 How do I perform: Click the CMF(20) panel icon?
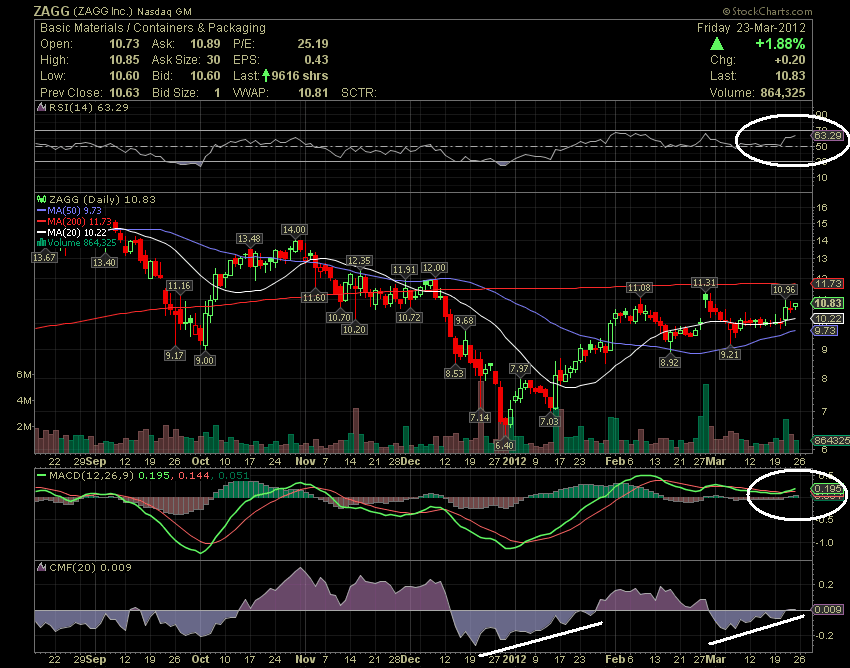pos(41,567)
